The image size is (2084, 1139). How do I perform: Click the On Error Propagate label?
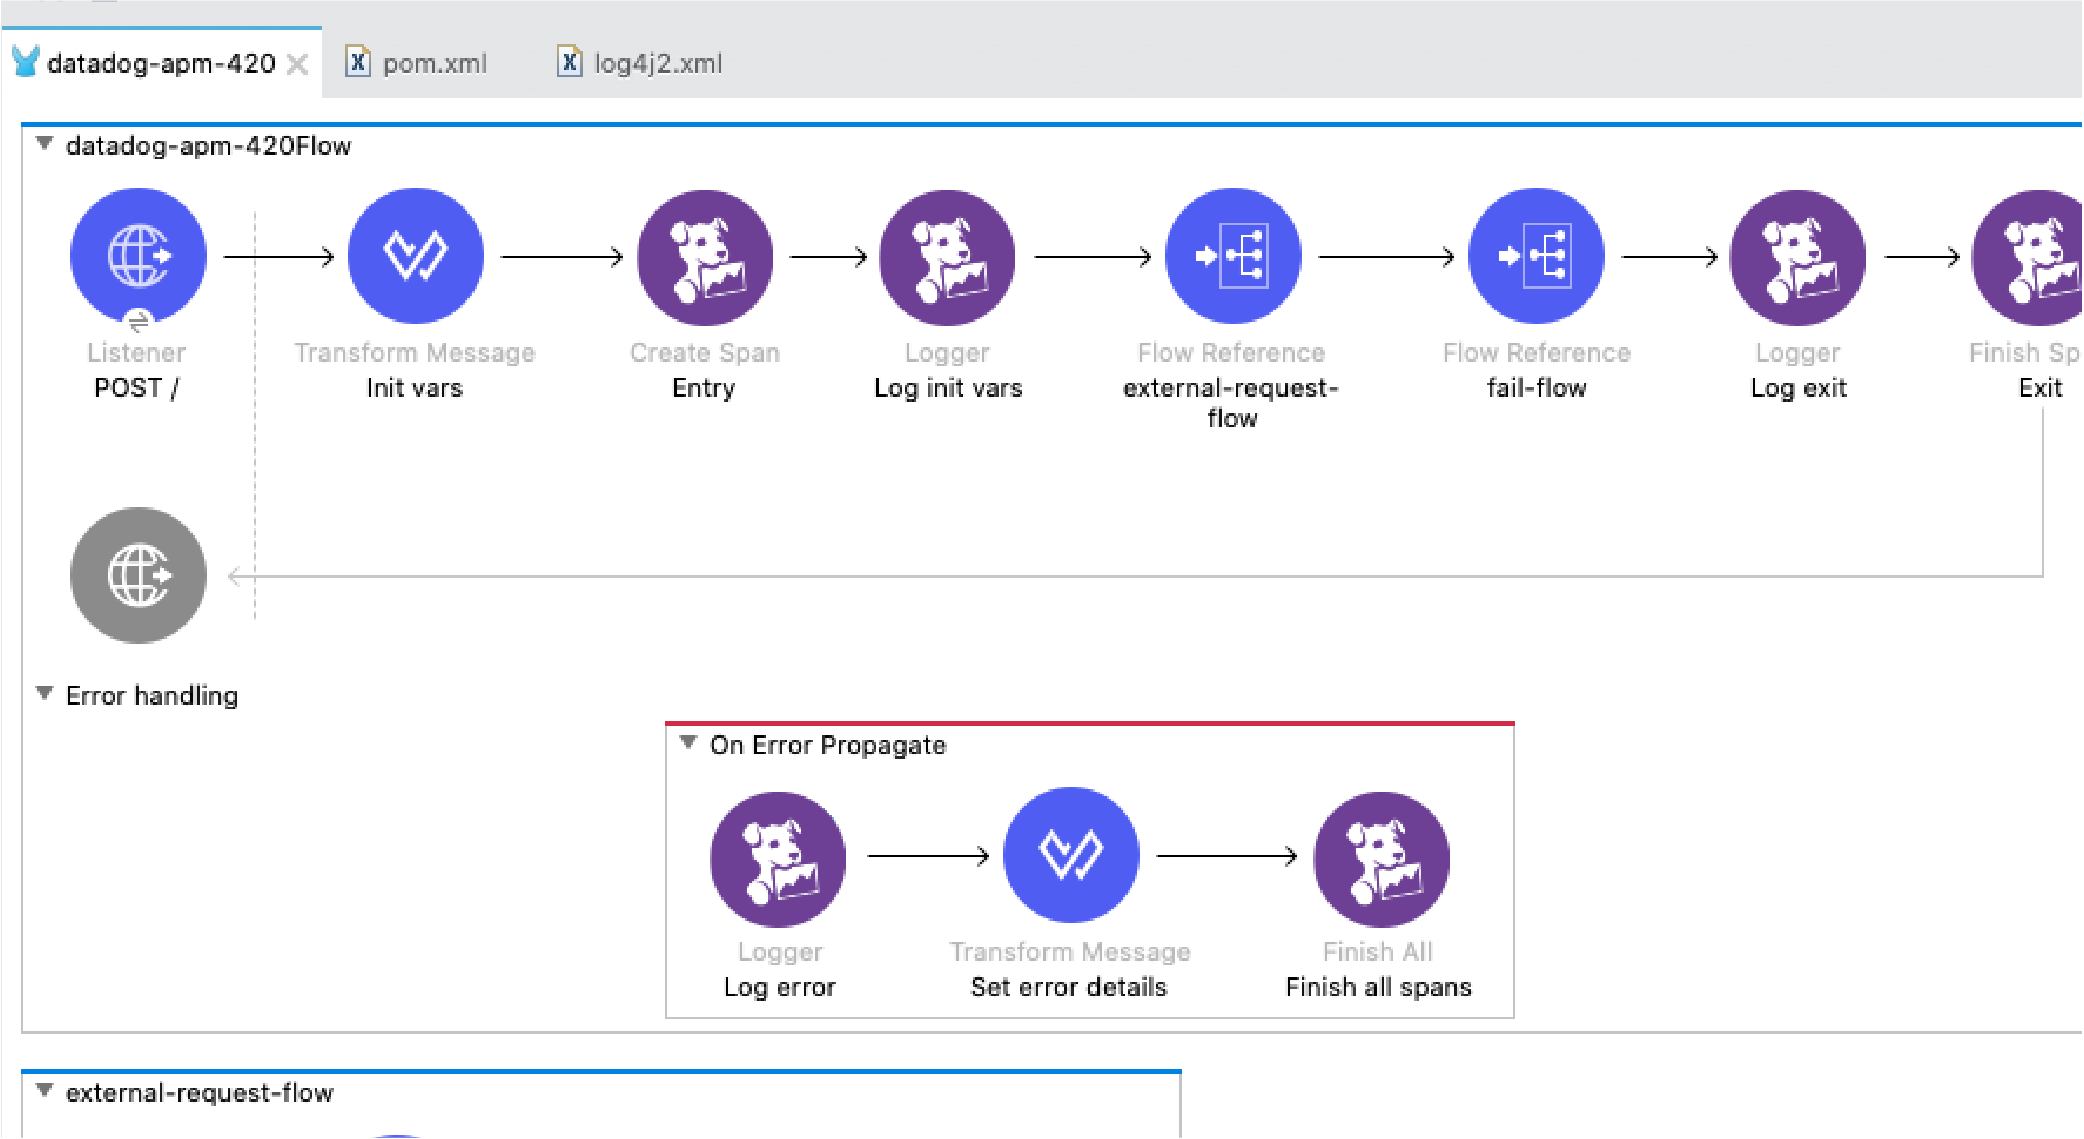coord(828,745)
